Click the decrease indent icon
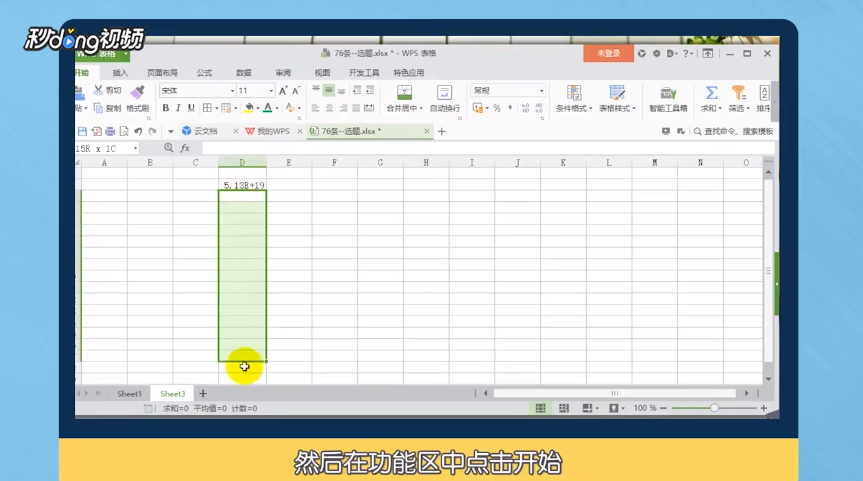The height and width of the screenshot is (481, 863). (x=357, y=90)
